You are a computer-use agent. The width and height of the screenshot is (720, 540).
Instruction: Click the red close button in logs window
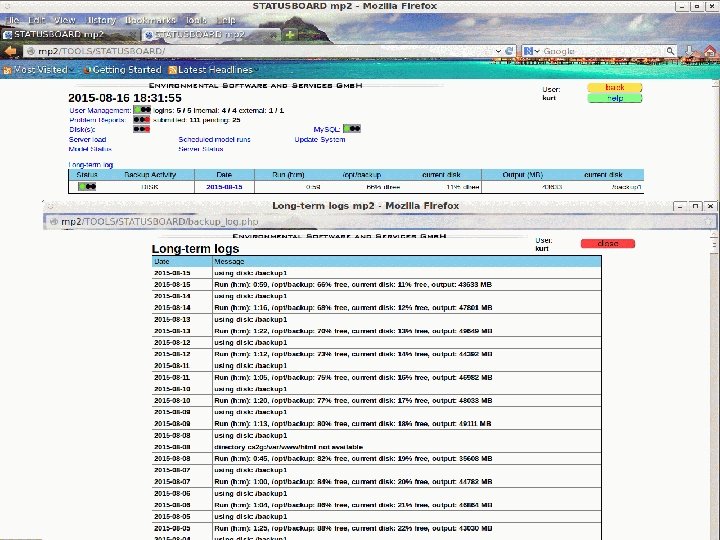point(608,243)
